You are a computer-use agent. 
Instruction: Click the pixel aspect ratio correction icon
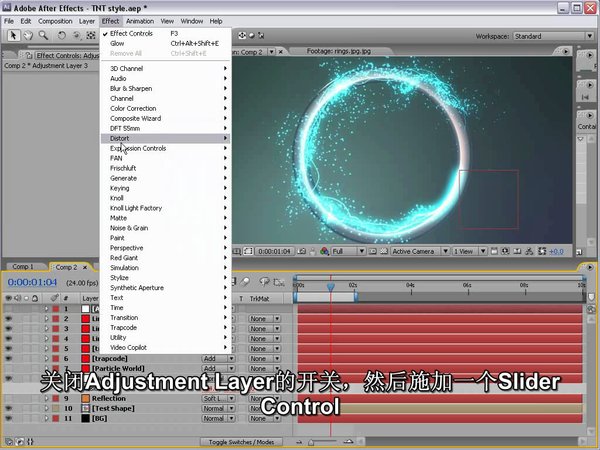click(x=494, y=251)
